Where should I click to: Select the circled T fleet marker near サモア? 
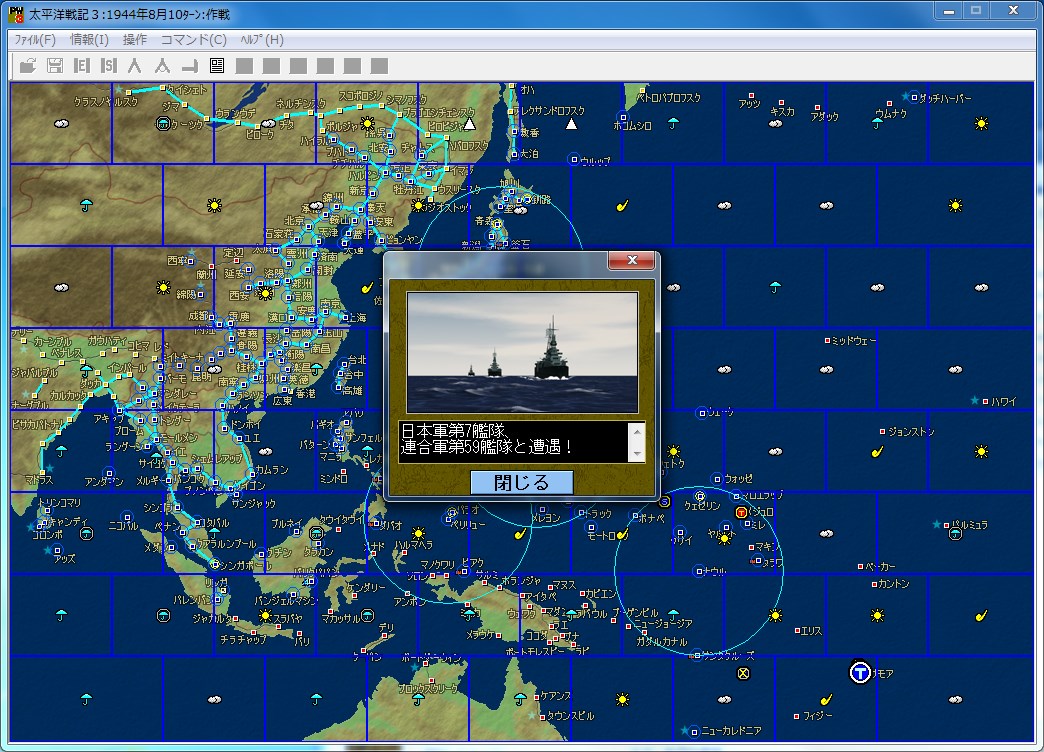click(x=860, y=672)
